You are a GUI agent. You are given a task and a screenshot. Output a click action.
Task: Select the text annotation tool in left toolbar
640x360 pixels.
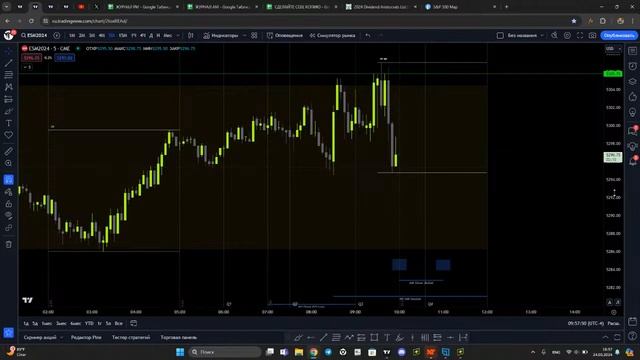pos(9,123)
